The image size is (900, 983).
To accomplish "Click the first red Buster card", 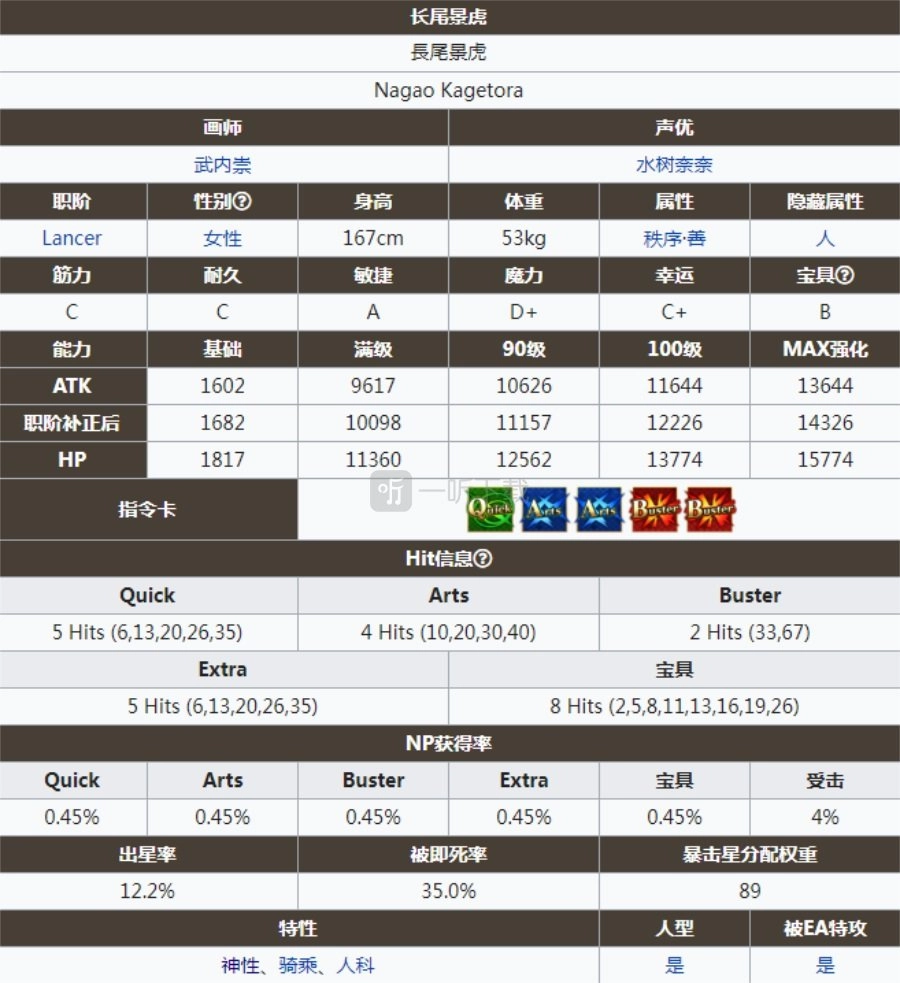I will [654, 509].
